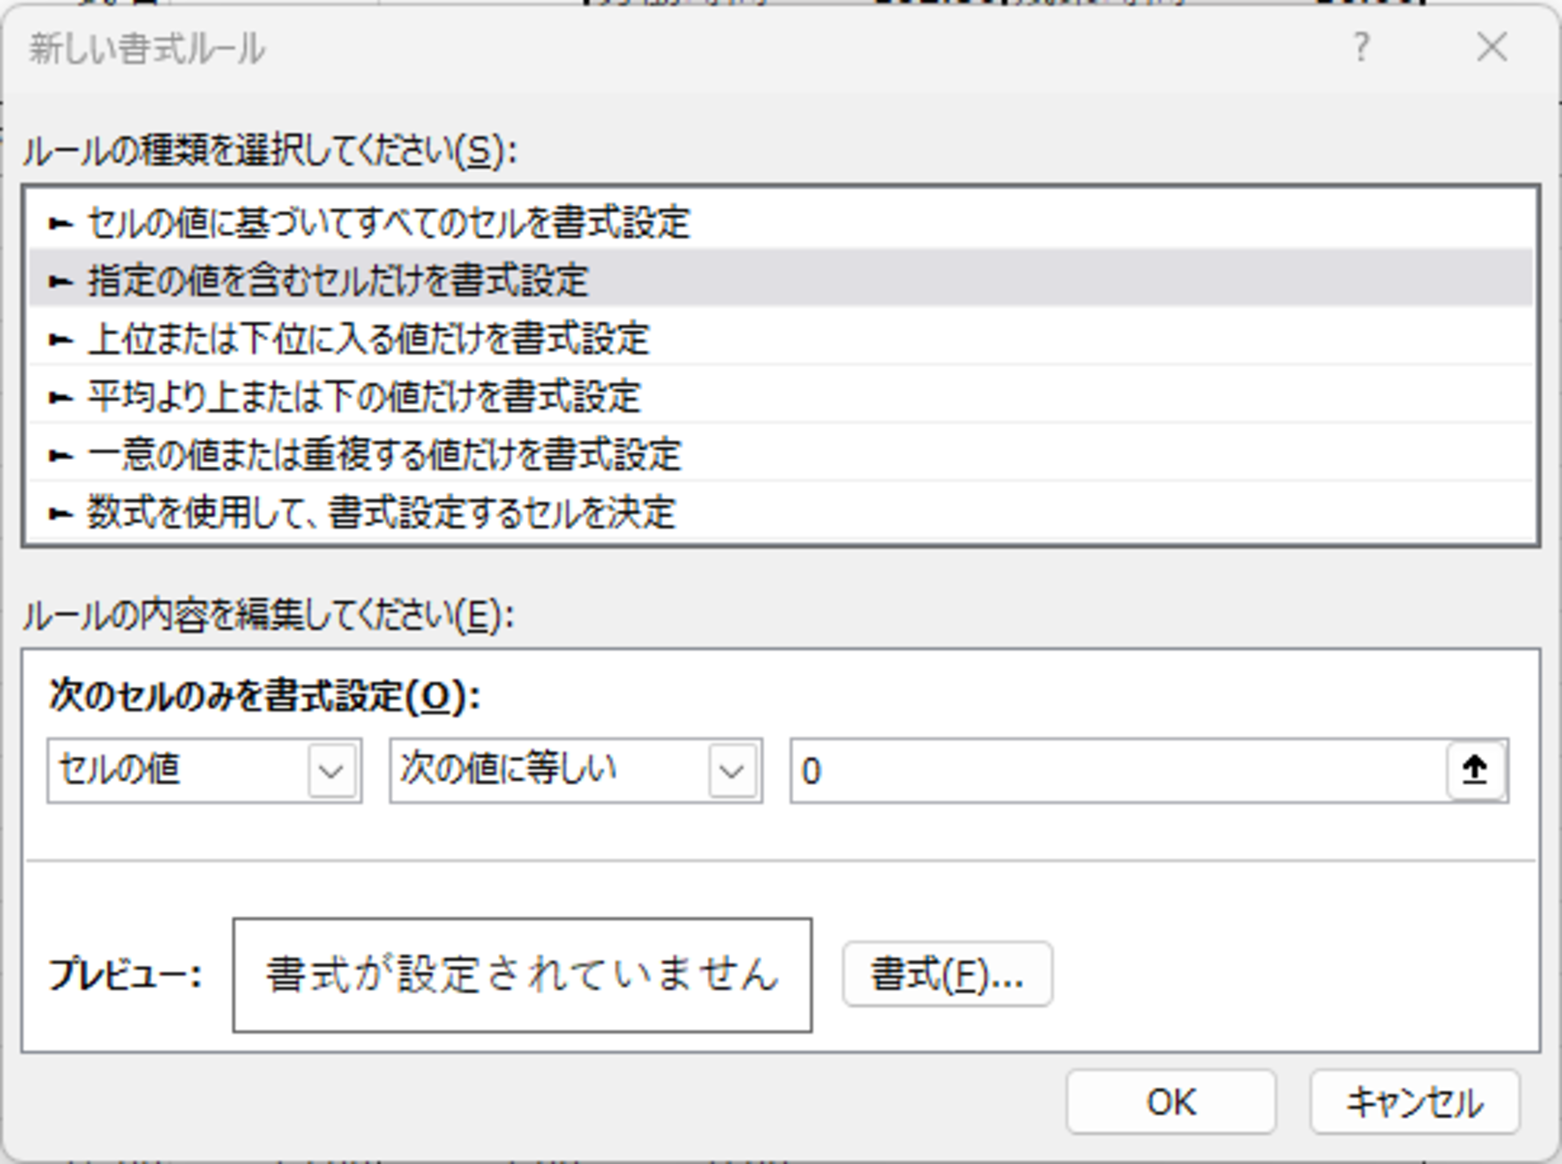
Task: Open the 書式(F)... format button
Action: tap(946, 974)
